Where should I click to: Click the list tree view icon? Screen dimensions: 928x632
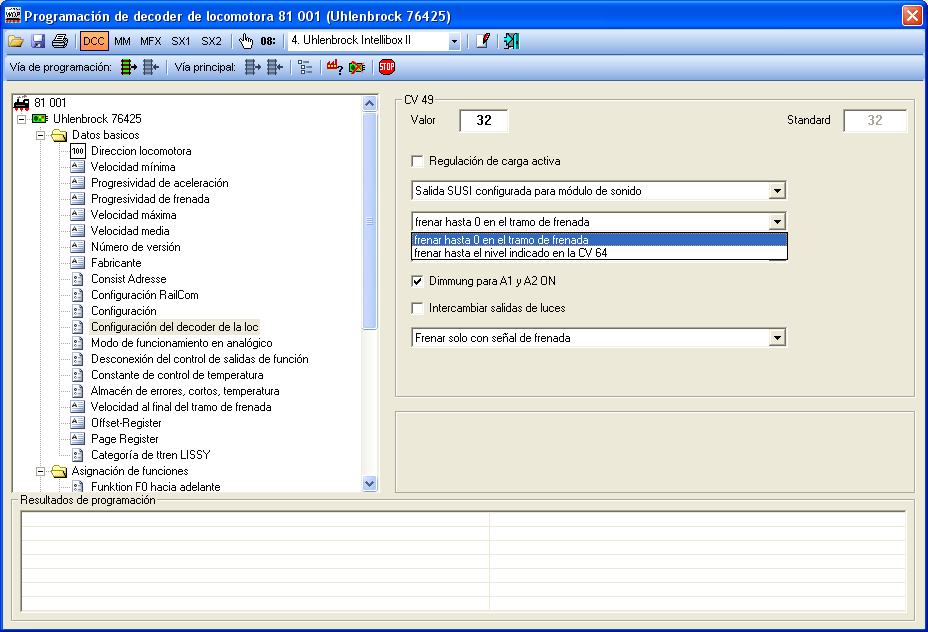(305, 67)
